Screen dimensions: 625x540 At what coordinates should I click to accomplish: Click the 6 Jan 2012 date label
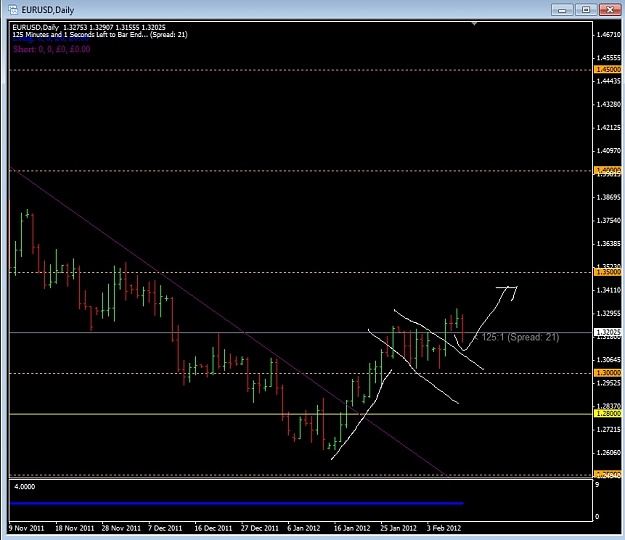pos(304,528)
